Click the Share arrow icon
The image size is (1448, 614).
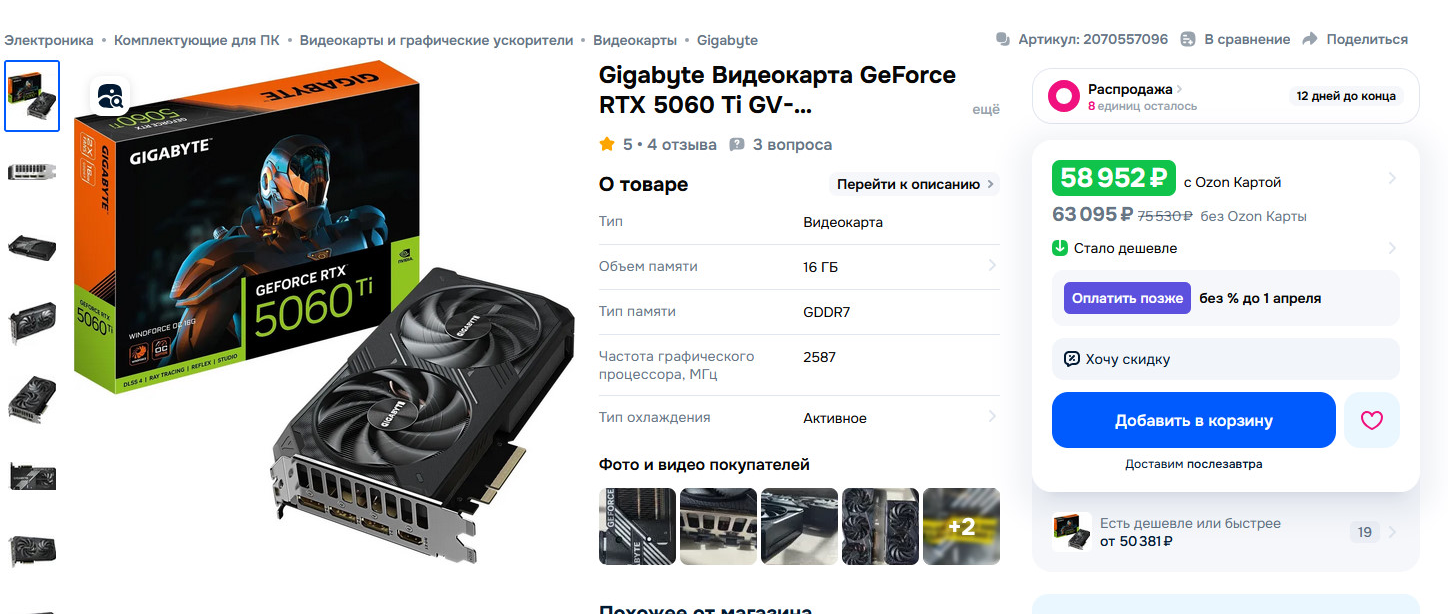tap(1310, 39)
